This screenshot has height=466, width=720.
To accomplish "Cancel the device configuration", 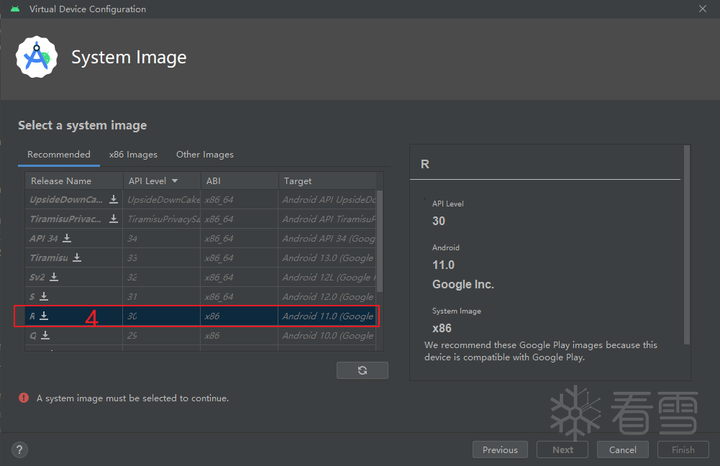I will (x=623, y=449).
